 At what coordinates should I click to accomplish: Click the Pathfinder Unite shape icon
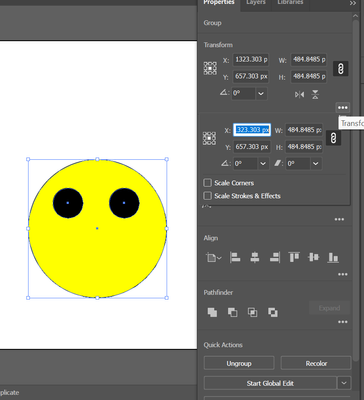tap(212, 312)
